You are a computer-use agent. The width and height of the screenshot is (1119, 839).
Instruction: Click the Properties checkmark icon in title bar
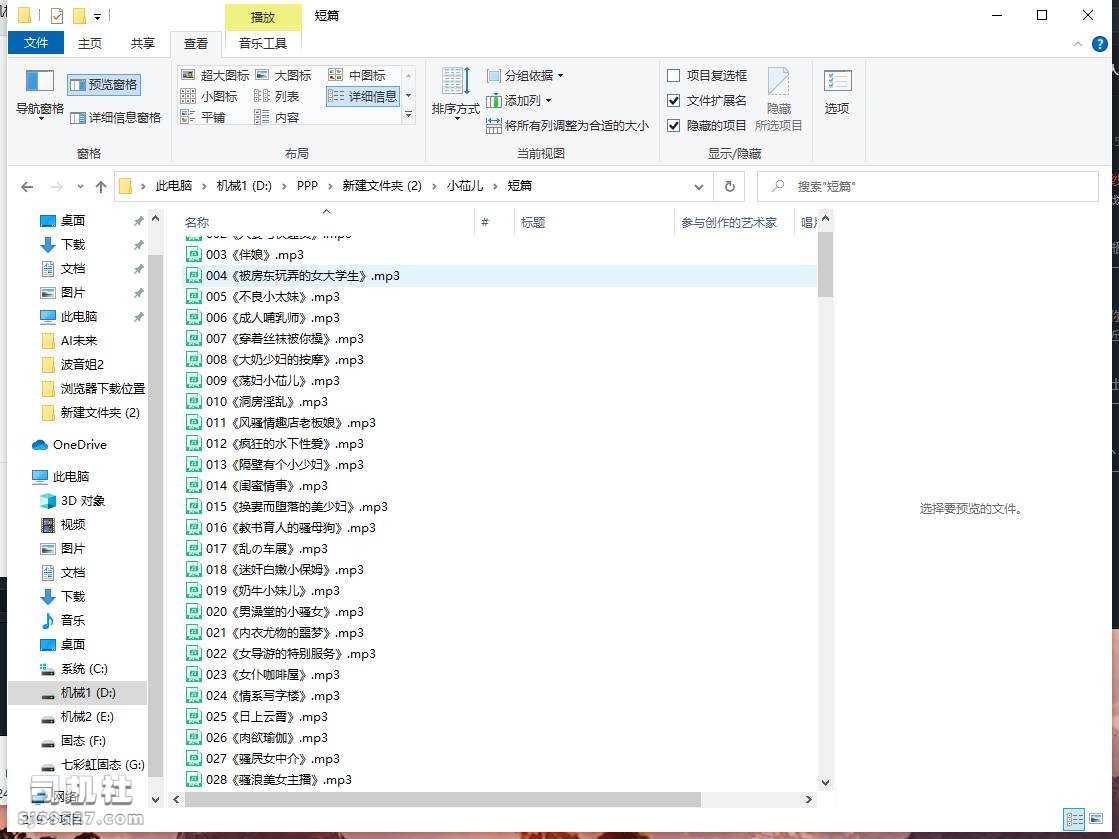[x=56, y=16]
